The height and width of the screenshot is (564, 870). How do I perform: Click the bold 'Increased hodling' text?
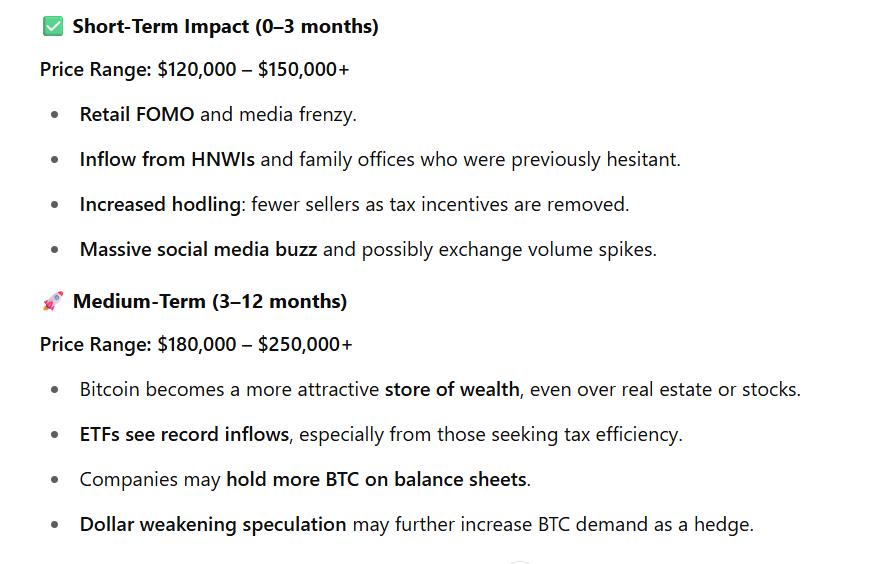tap(160, 204)
